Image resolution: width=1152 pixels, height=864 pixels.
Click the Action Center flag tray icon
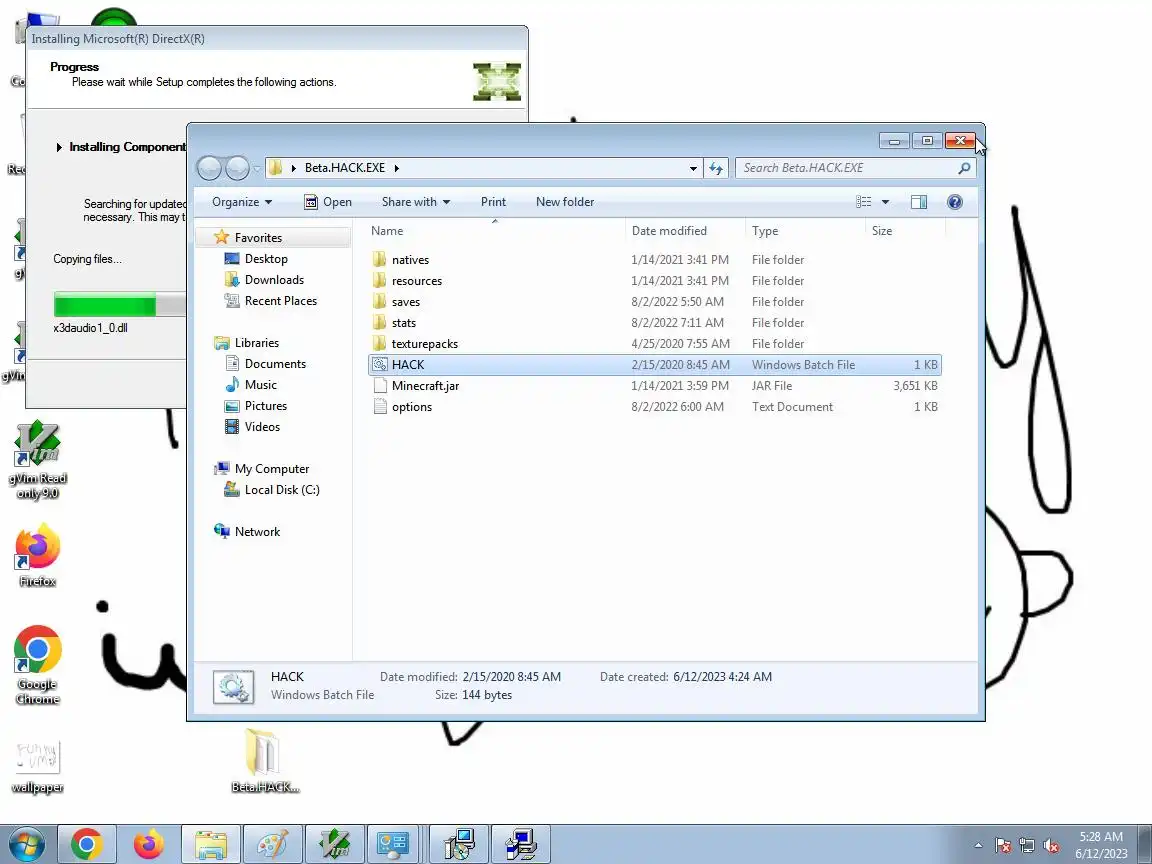(x=1003, y=846)
